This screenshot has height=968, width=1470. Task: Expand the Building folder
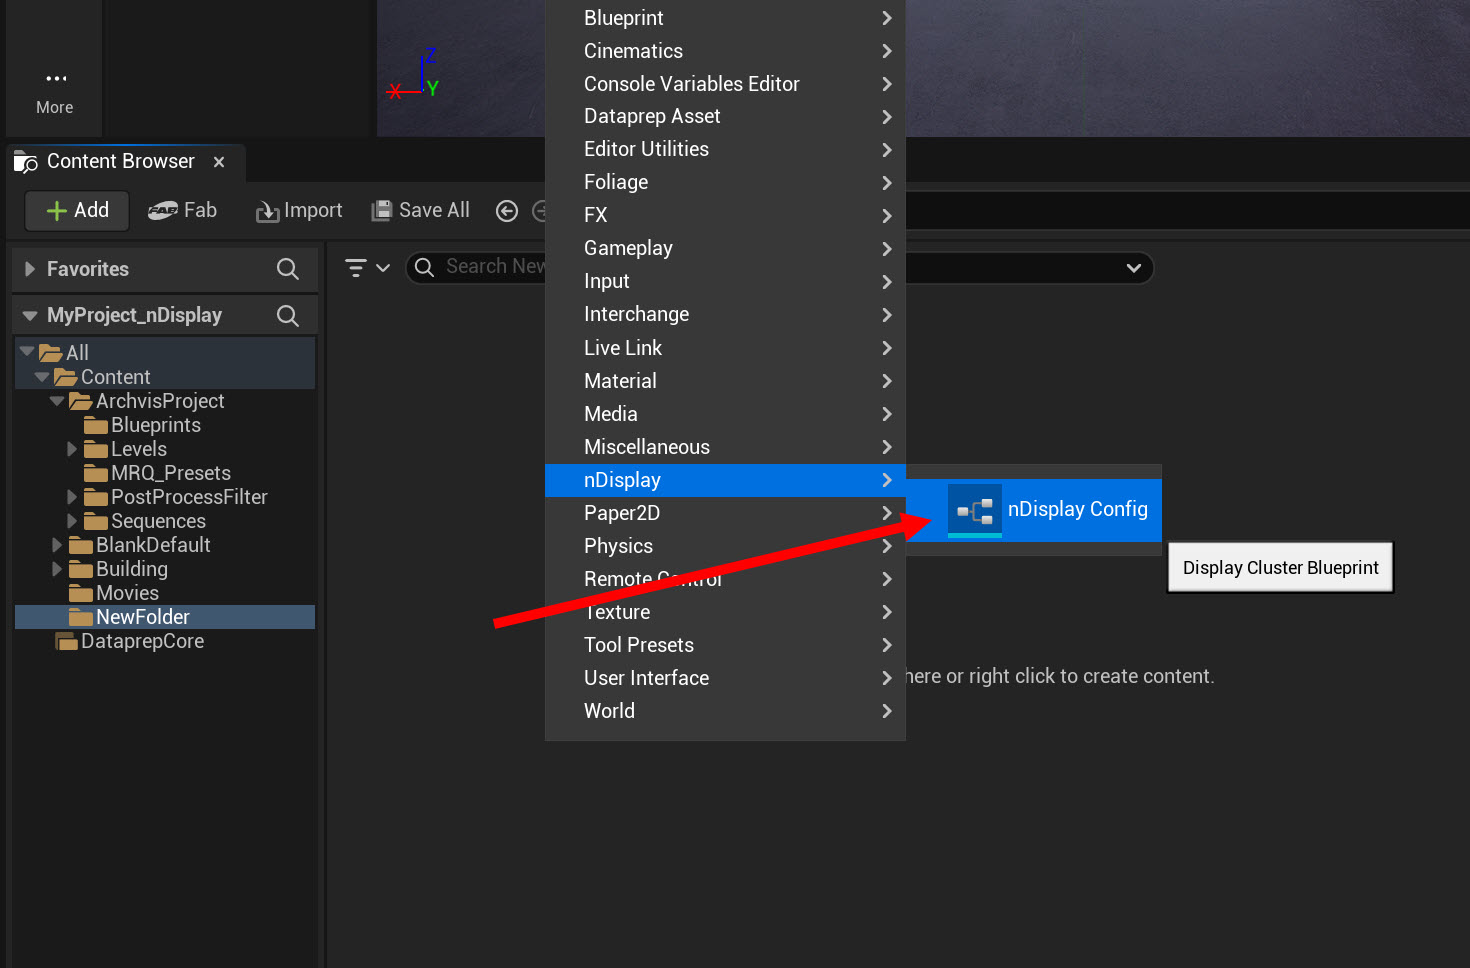[x=57, y=569]
